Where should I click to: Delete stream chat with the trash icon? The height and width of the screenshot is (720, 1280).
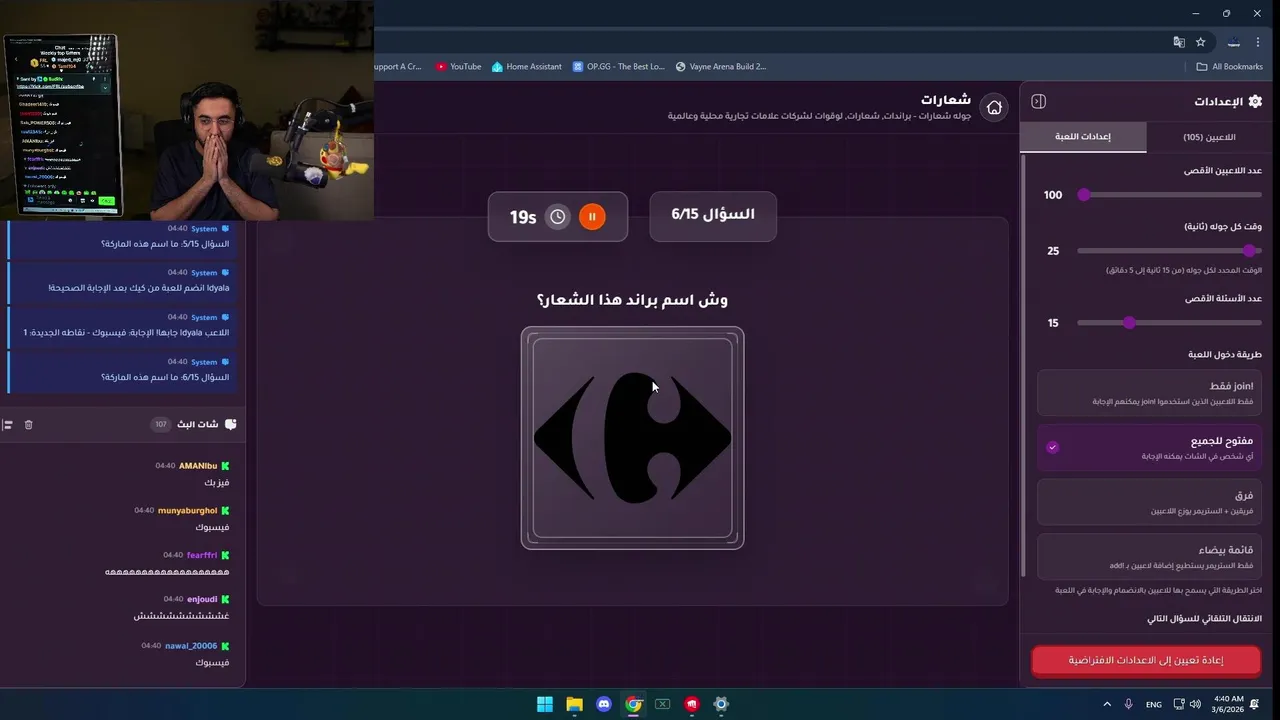(x=28, y=425)
